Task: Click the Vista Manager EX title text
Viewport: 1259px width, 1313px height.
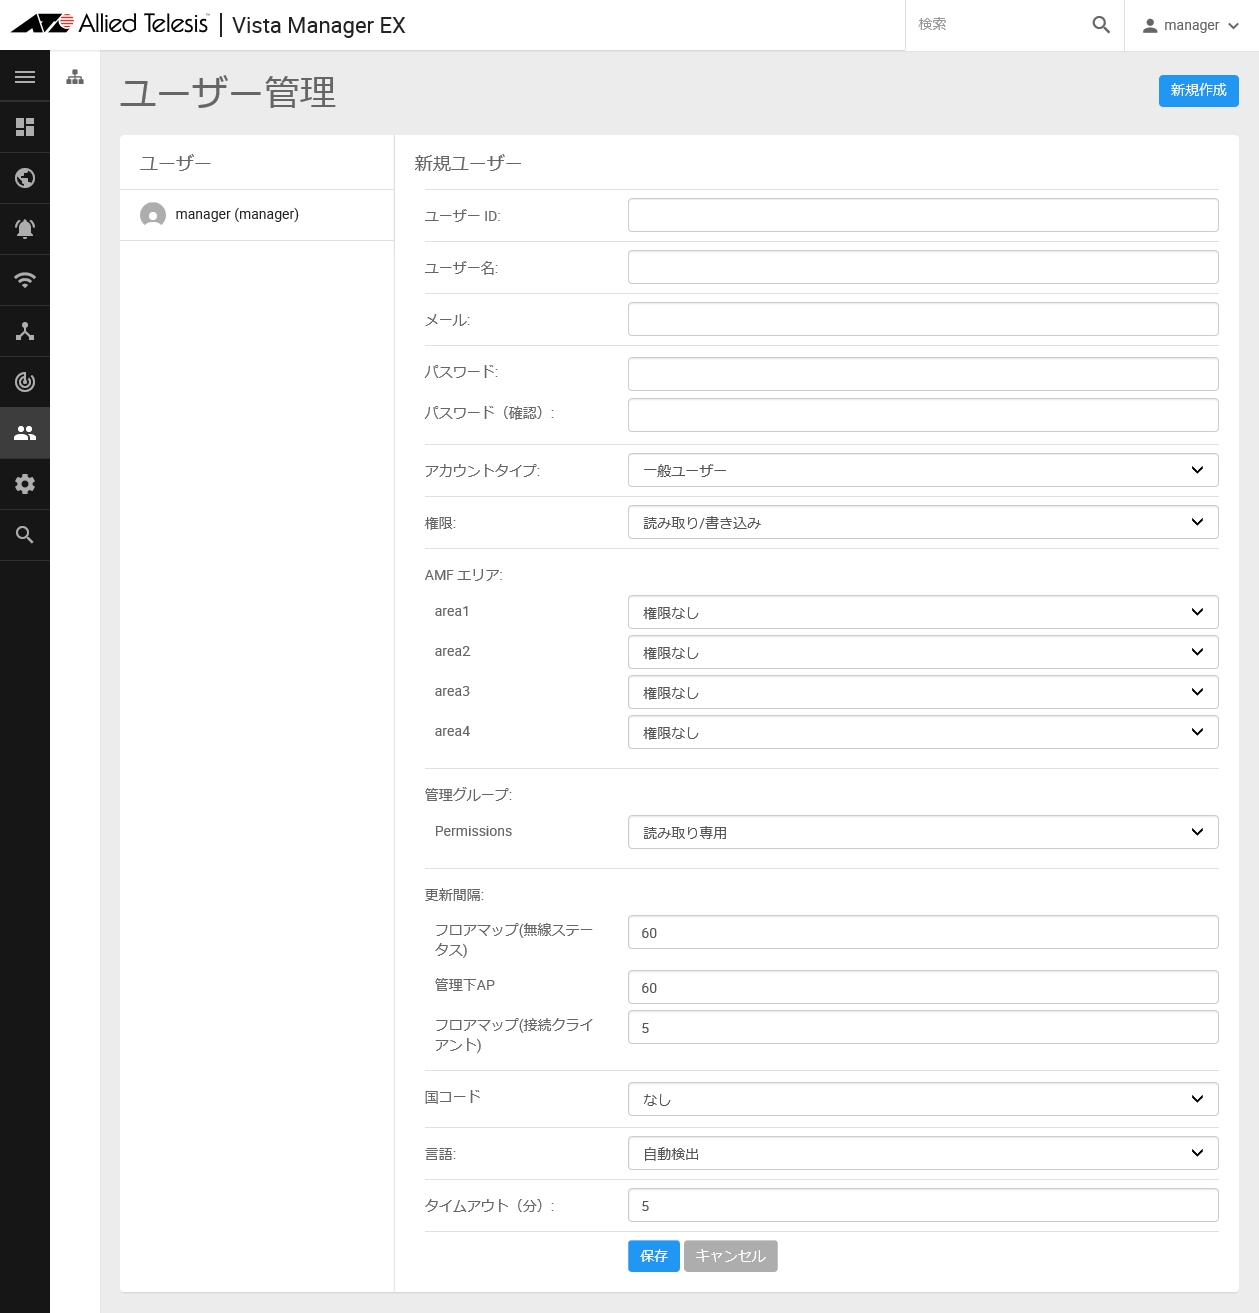Action: tap(319, 26)
